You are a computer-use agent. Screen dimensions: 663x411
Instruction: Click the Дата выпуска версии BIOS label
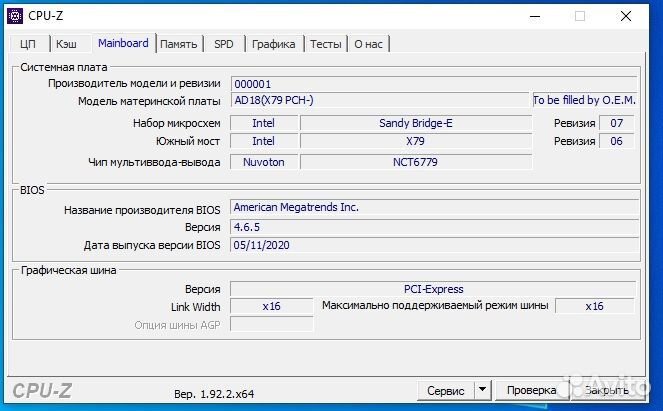pyautogui.click(x=152, y=245)
